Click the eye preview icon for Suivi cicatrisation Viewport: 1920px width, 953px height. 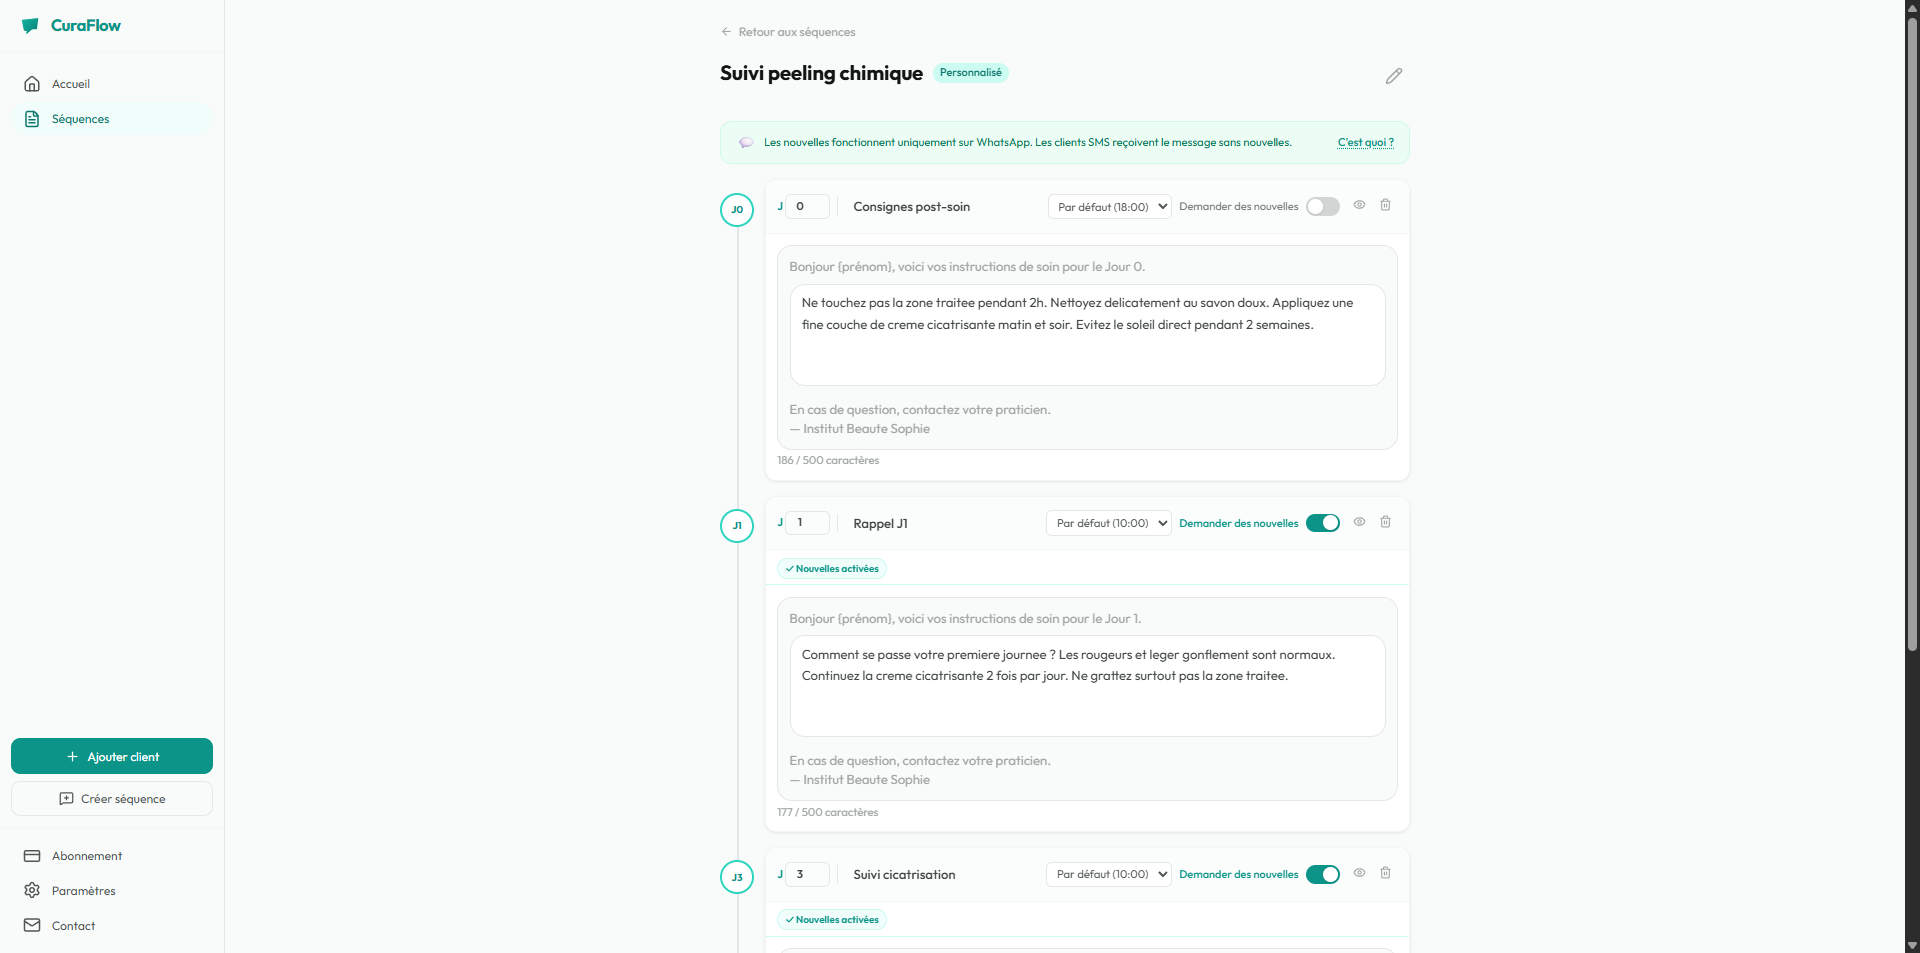point(1359,873)
